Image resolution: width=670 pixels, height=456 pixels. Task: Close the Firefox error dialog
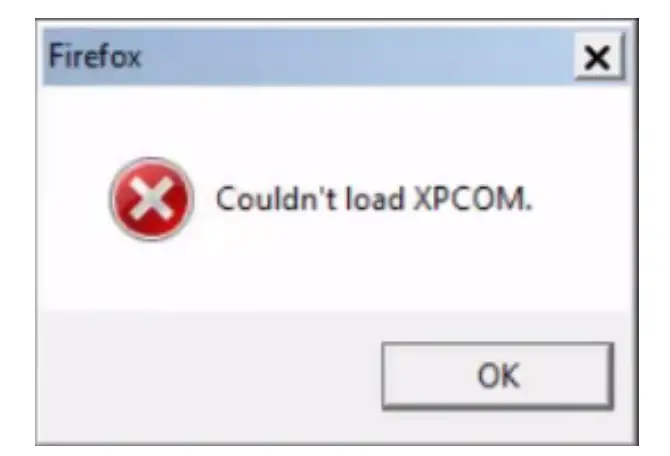pos(599,57)
